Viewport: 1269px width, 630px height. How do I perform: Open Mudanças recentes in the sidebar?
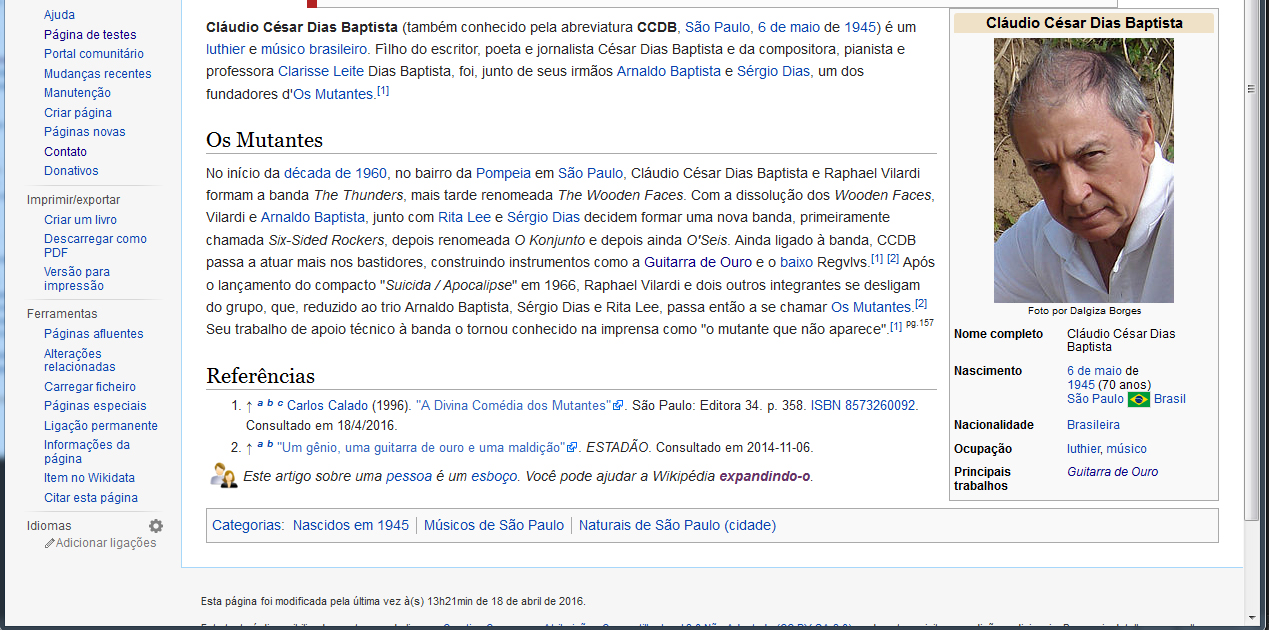coord(97,74)
